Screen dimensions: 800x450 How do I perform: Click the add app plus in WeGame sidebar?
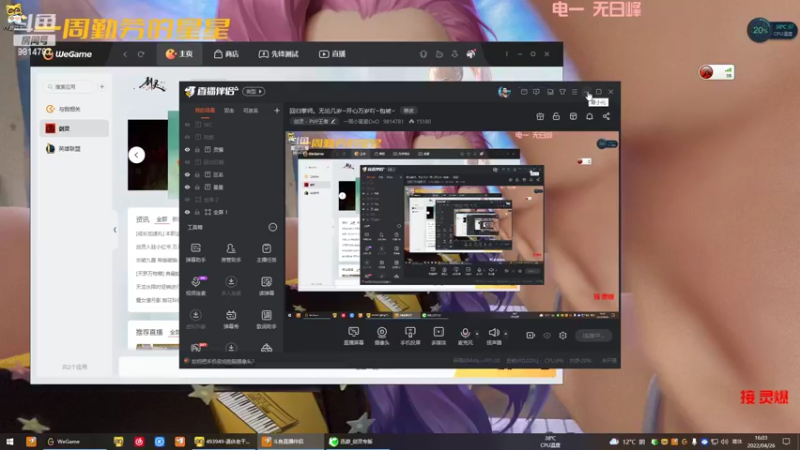click(102, 87)
